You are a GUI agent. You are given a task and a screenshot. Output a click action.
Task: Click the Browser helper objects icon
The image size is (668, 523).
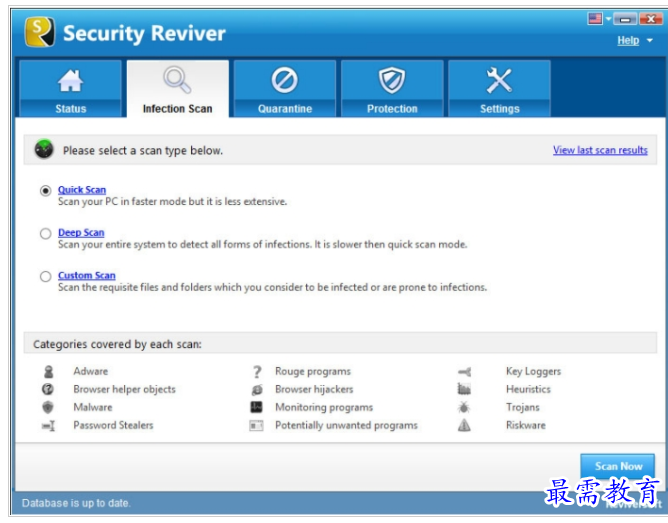point(48,389)
